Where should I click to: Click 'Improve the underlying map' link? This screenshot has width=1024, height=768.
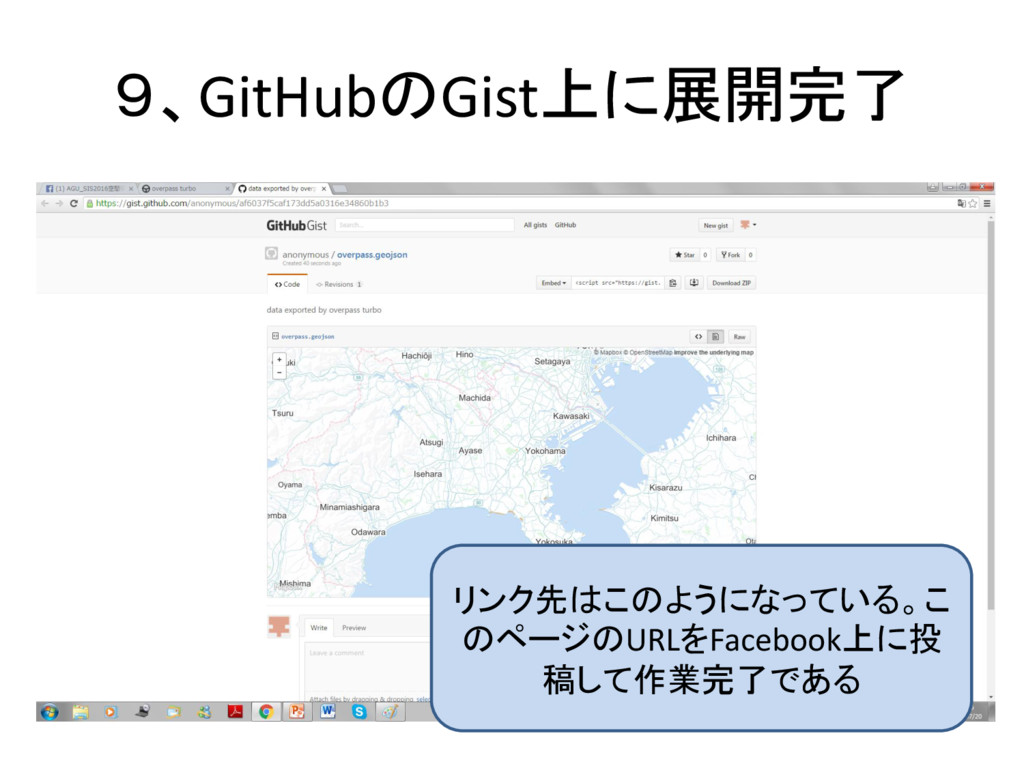click(714, 353)
